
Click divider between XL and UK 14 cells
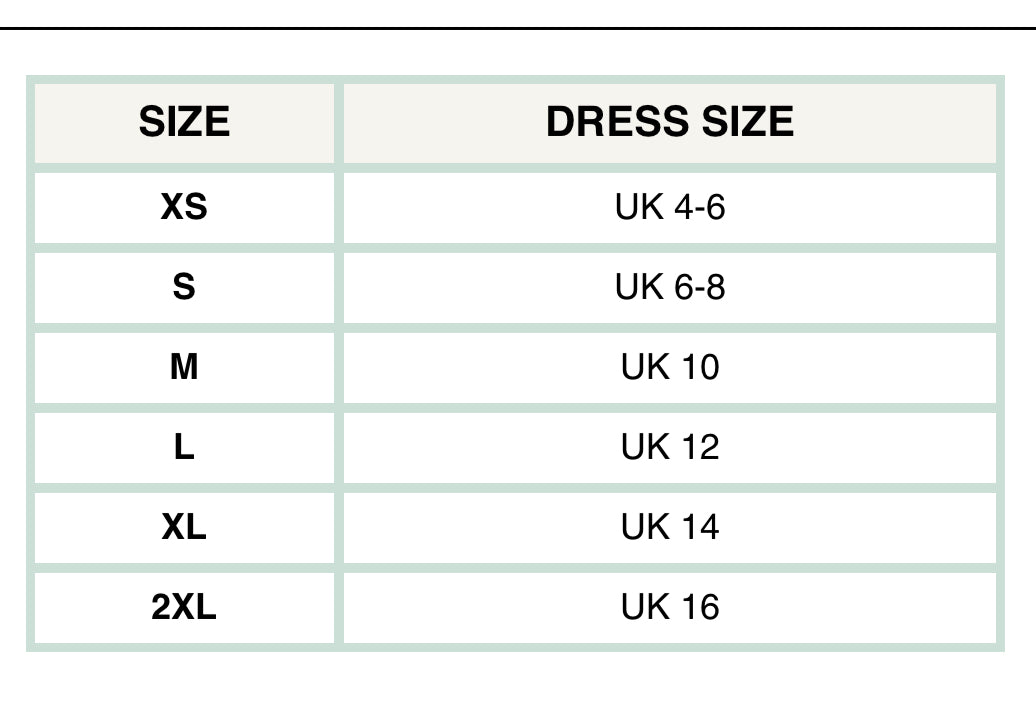pyautogui.click(x=339, y=527)
